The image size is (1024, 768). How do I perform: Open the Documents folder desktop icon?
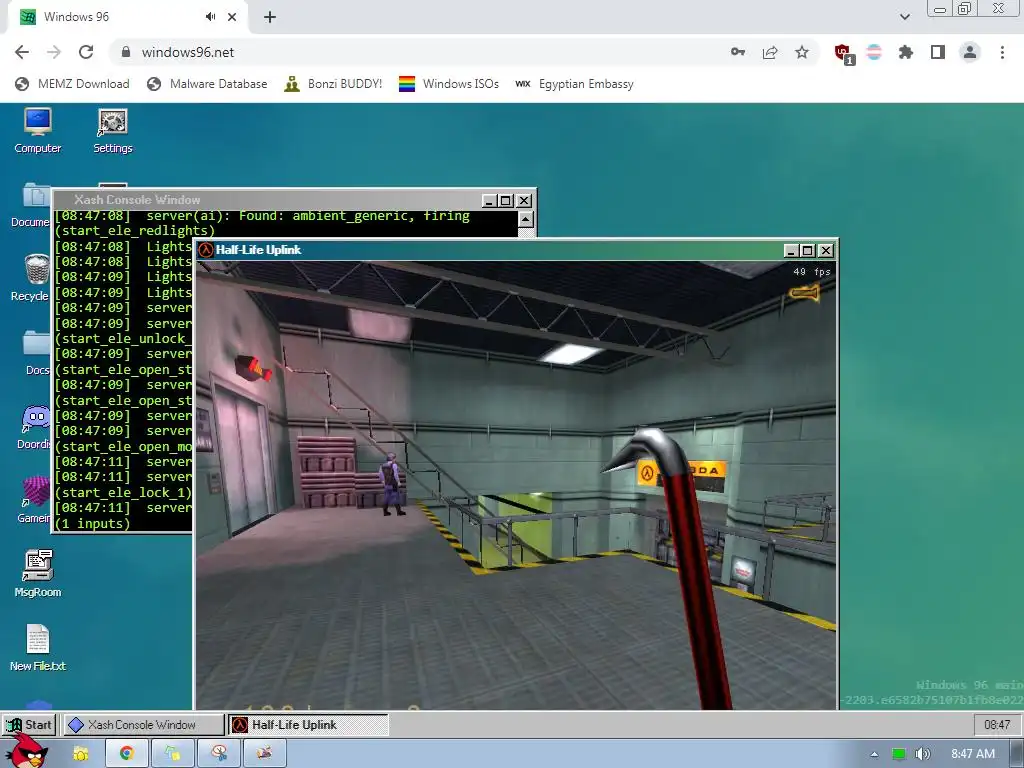click(31, 204)
